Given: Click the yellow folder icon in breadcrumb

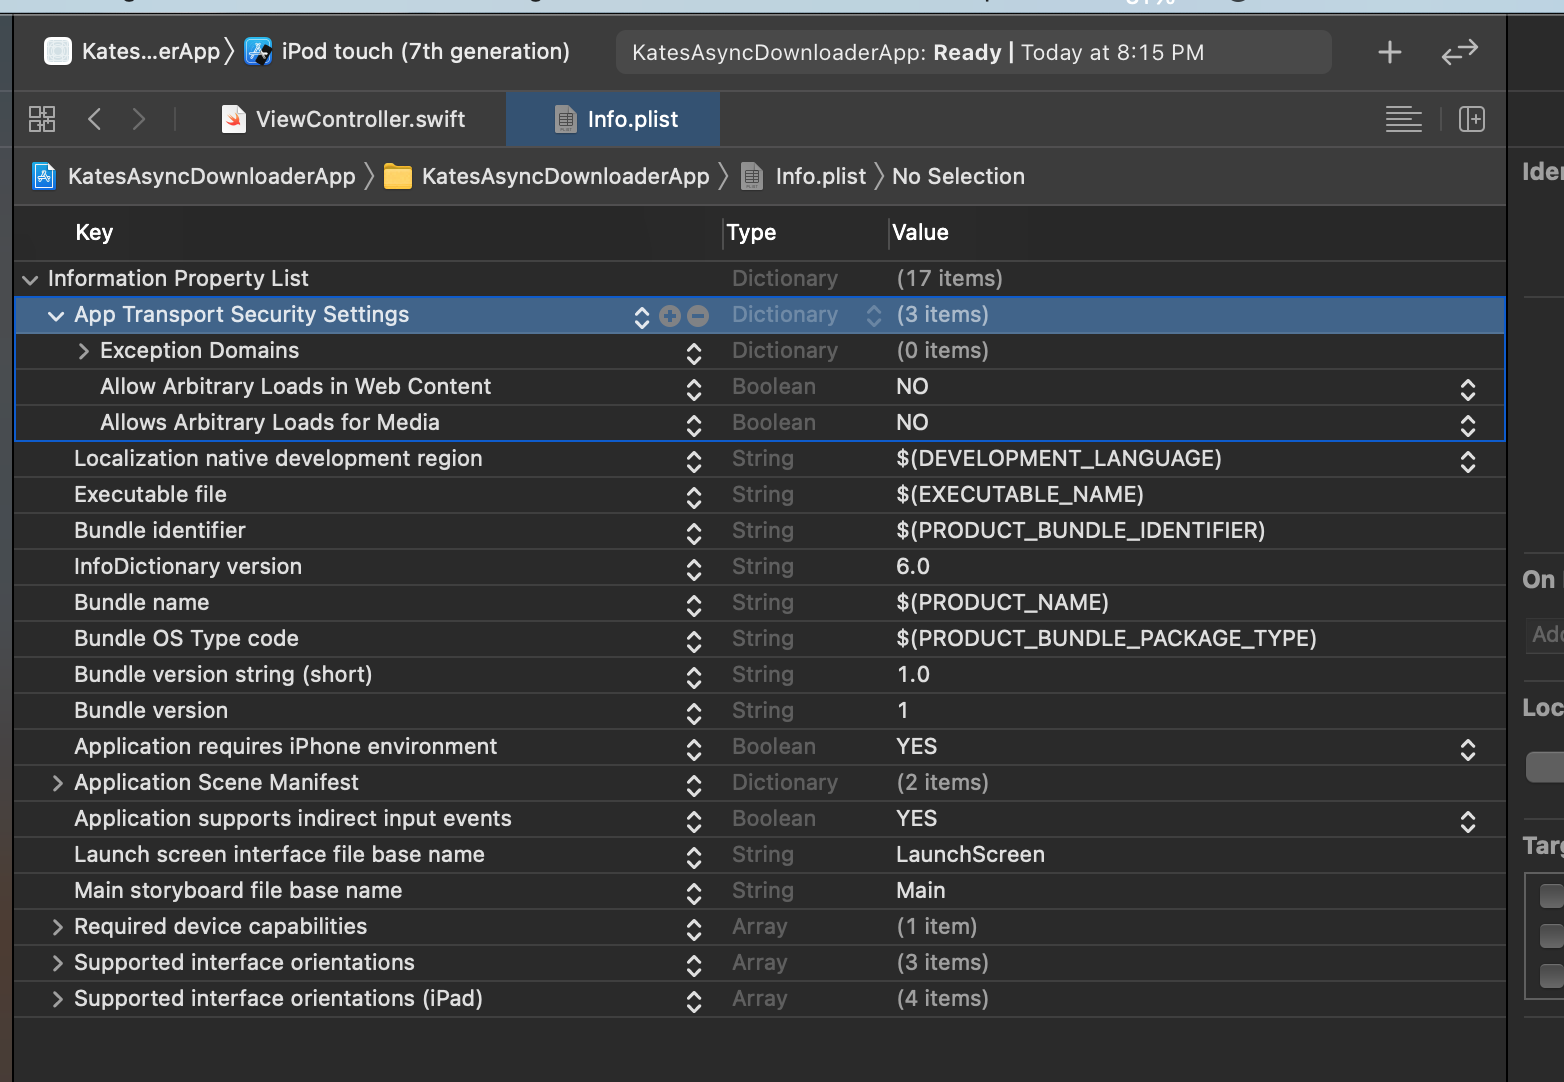Looking at the screenshot, I should tap(398, 177).
